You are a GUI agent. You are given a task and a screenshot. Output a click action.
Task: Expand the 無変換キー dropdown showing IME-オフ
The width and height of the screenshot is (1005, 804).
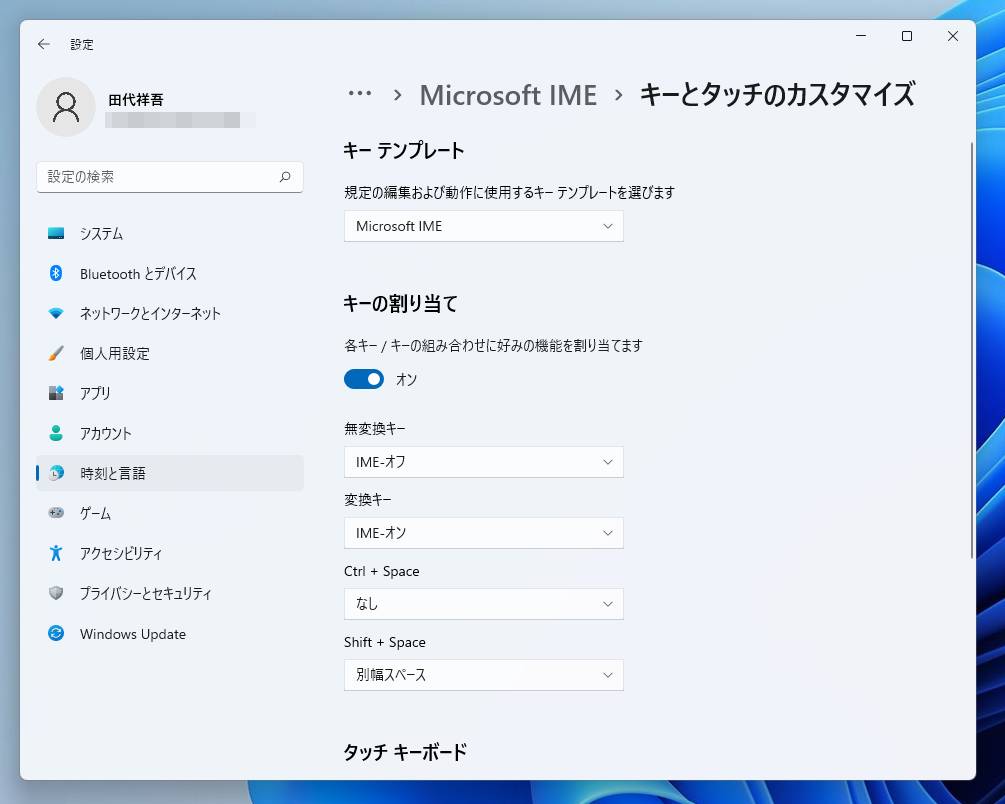[483, 461]
